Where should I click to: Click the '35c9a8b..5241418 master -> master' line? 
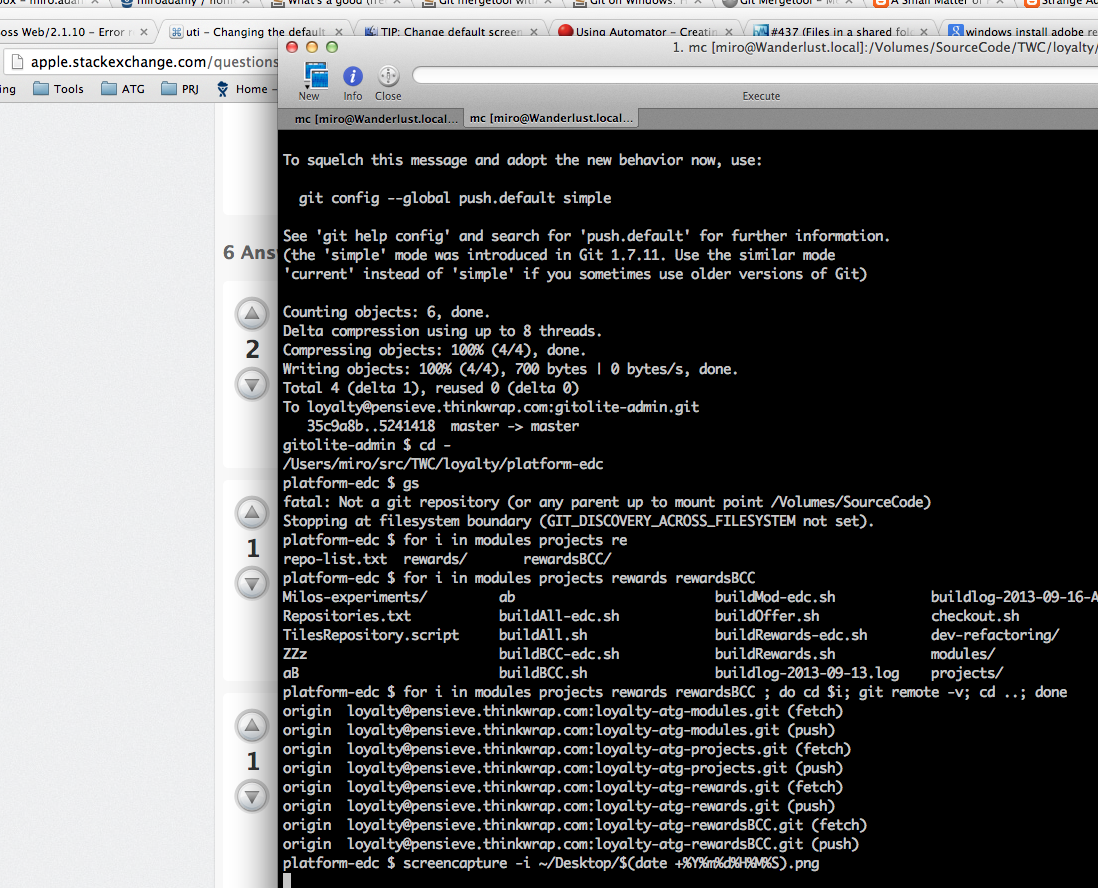443,426
